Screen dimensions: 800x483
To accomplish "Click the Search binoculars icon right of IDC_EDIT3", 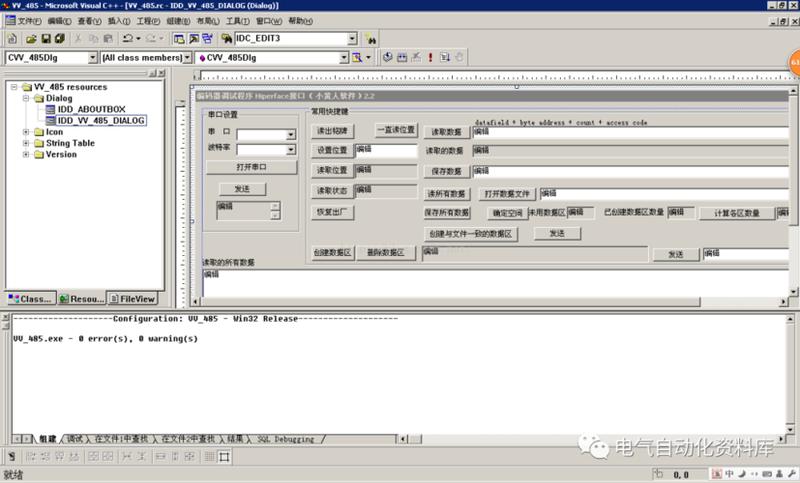I will click(370, 39).
